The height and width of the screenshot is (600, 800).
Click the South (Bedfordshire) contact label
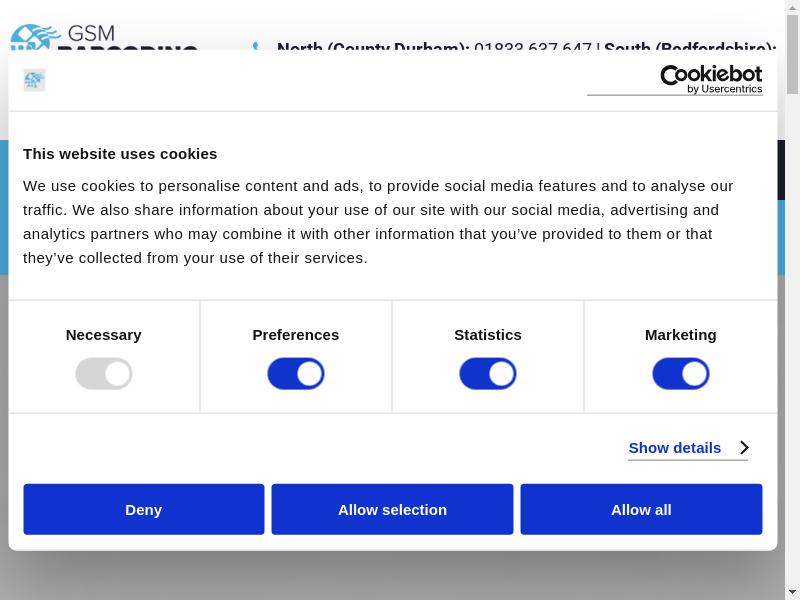click(x=688, y=47)
